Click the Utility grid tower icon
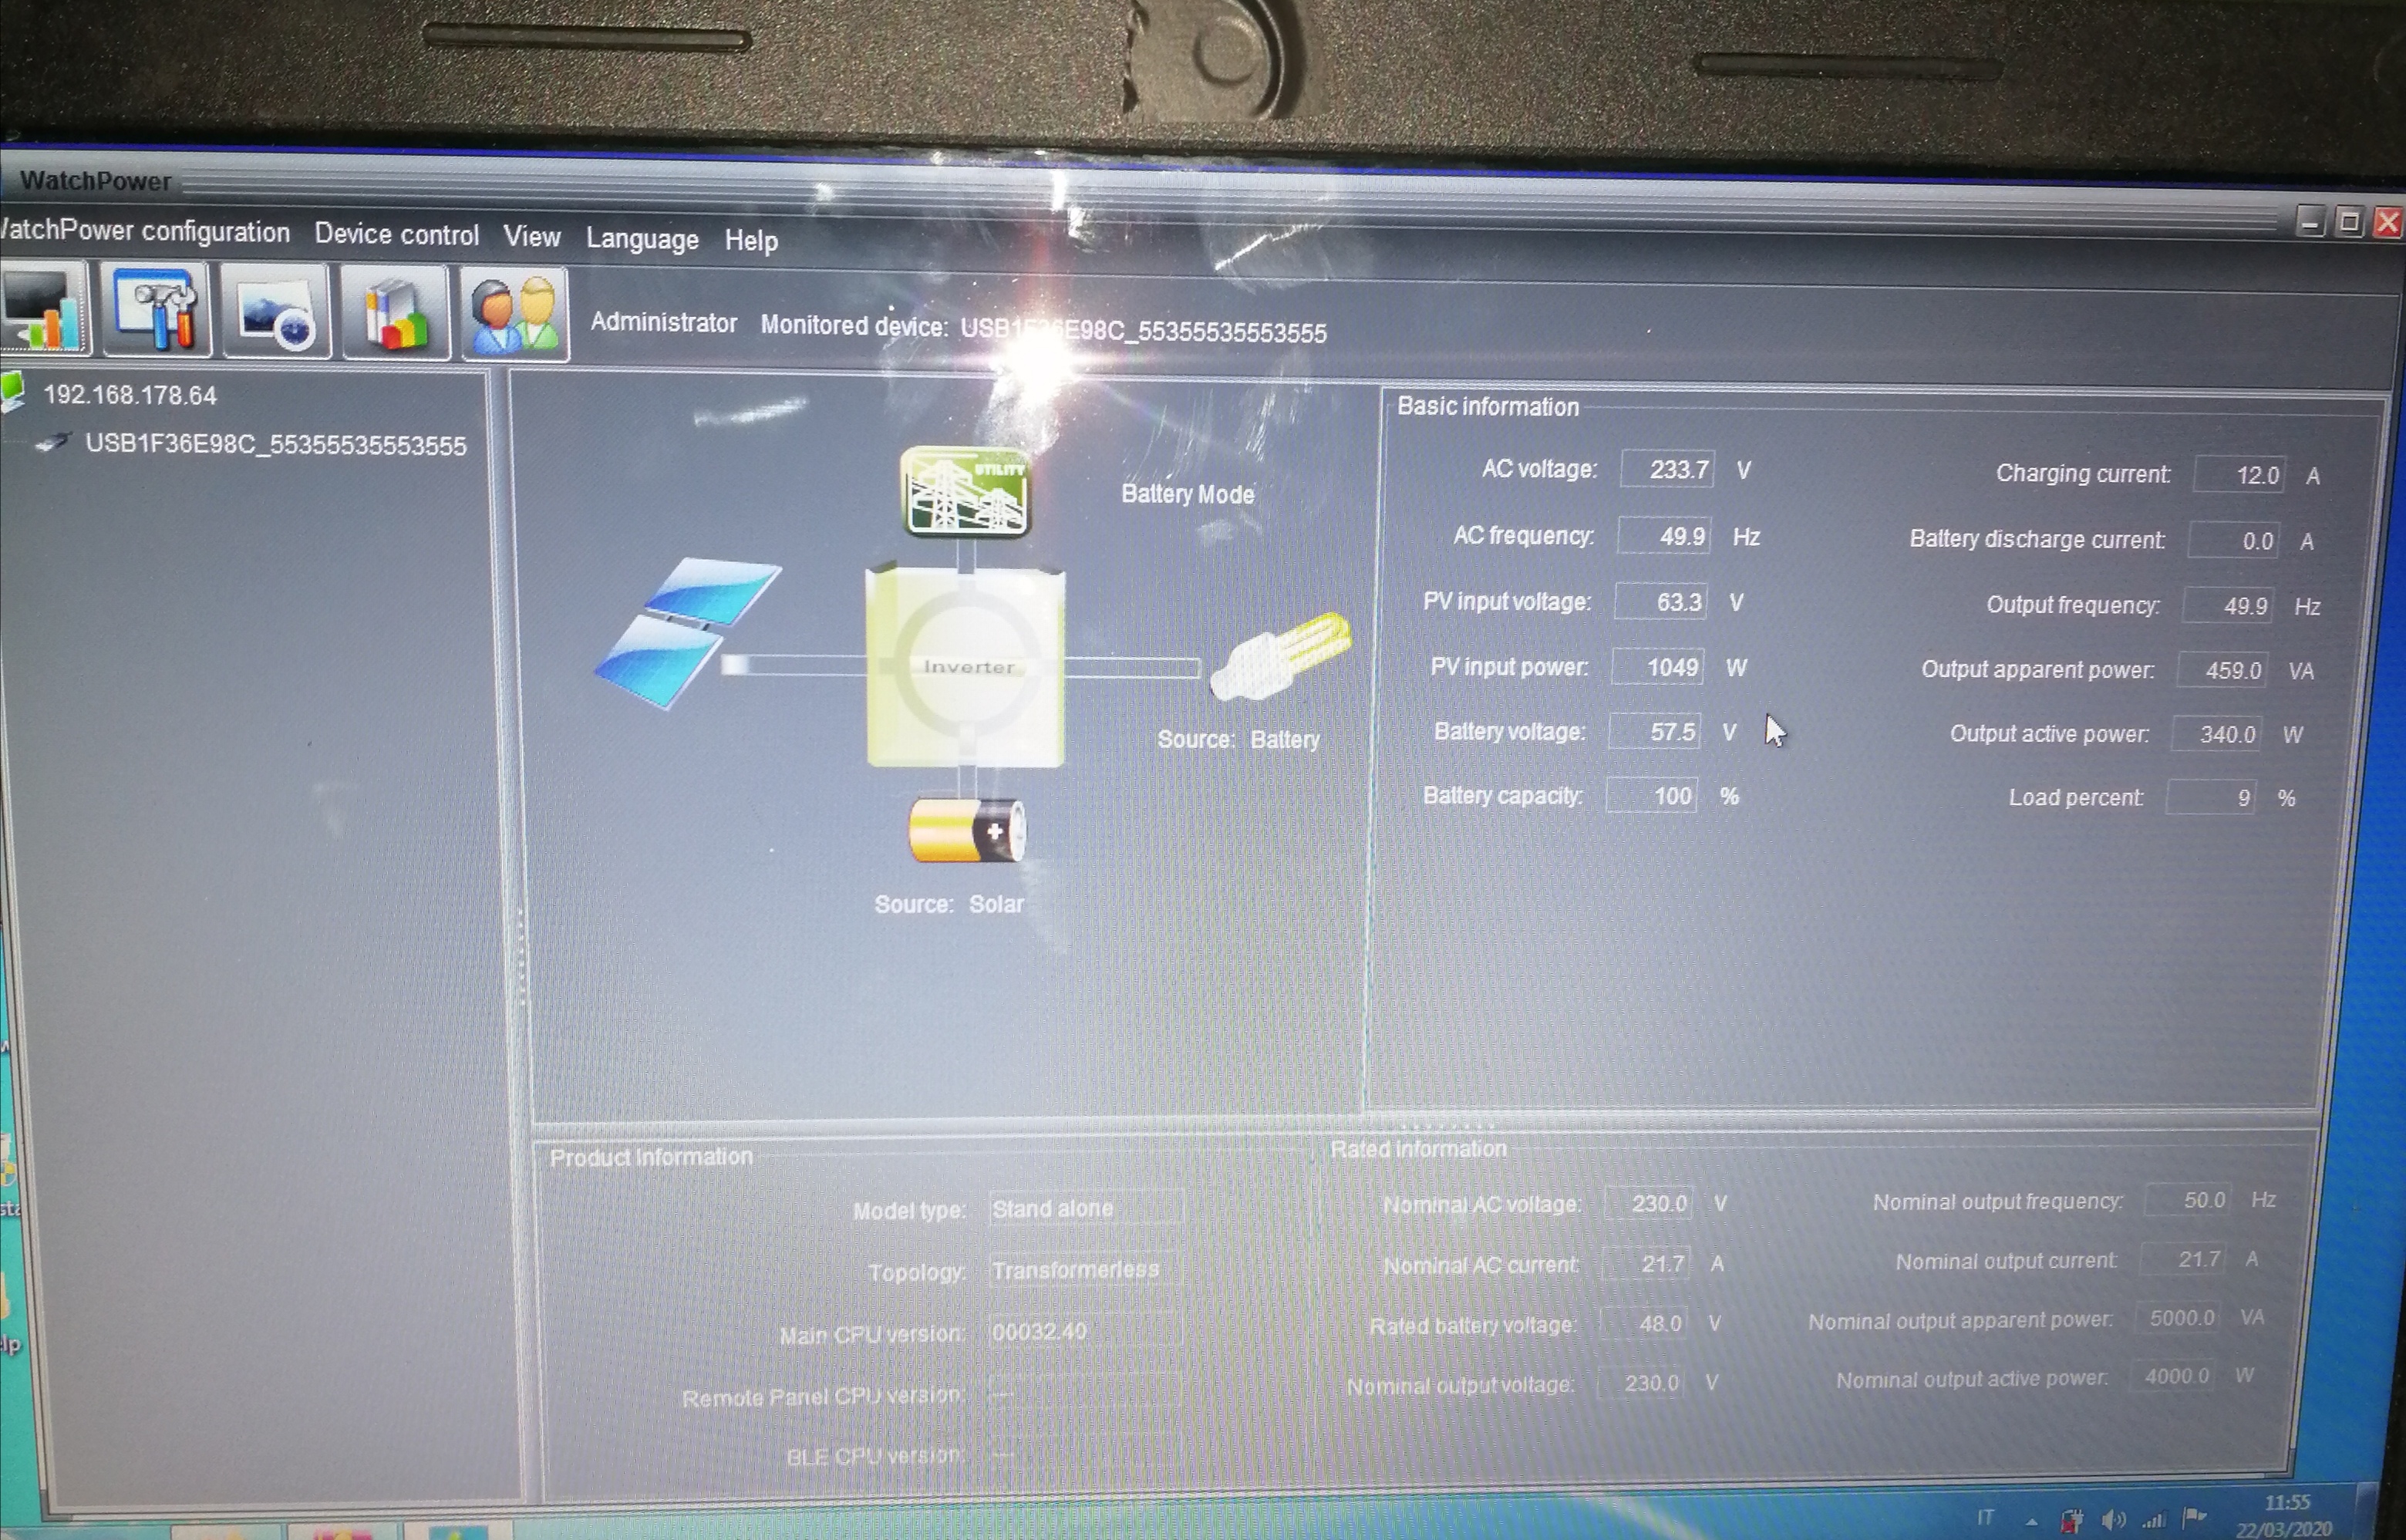Screen dimensions: 2406x1540 965,492
